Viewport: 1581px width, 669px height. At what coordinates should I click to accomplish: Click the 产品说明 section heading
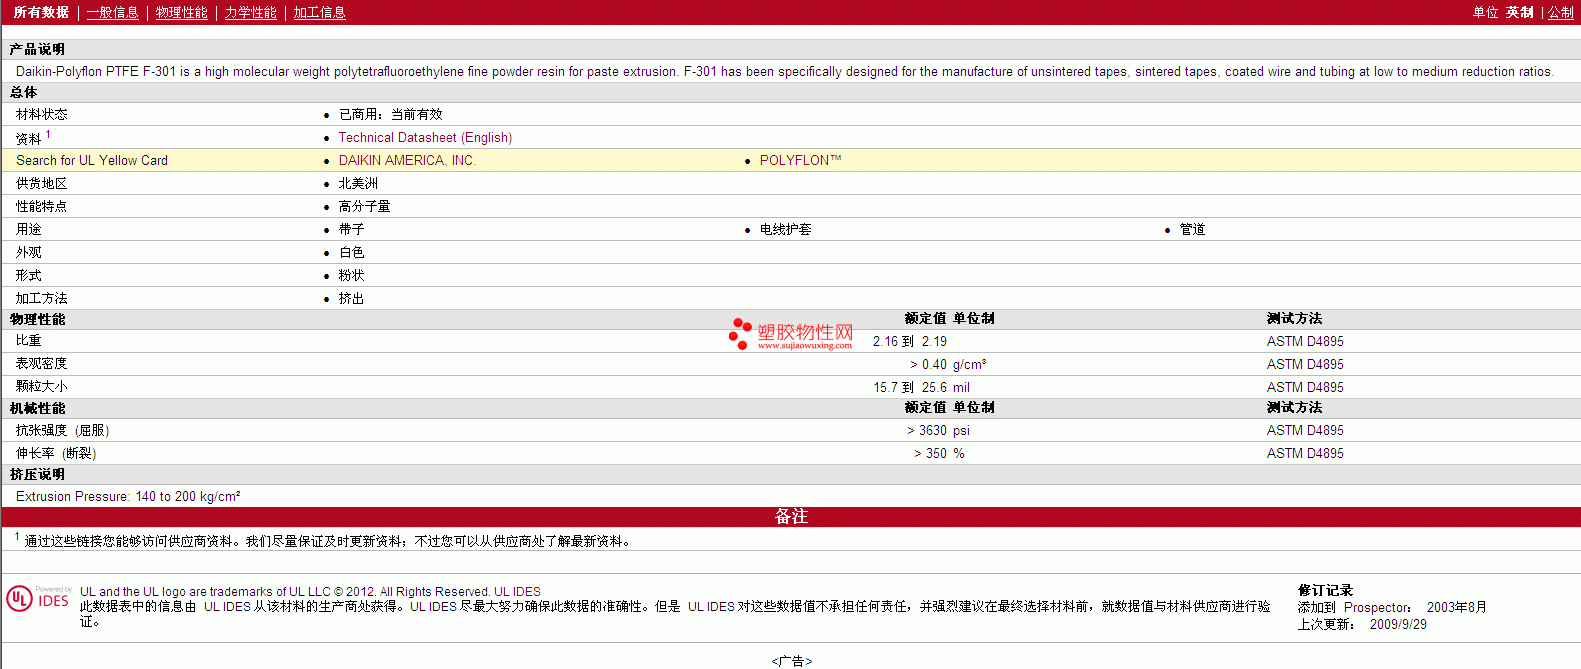pos(37,49)
